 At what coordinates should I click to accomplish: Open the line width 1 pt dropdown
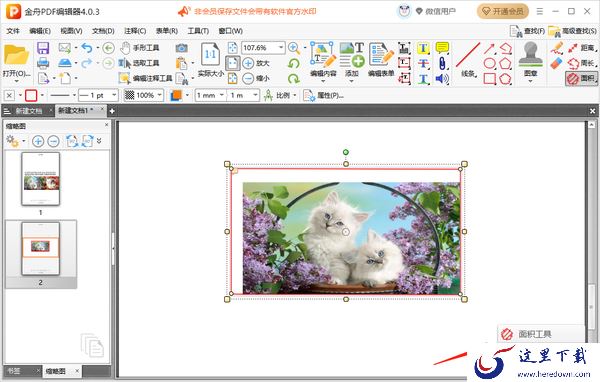[x=114, y=95]
